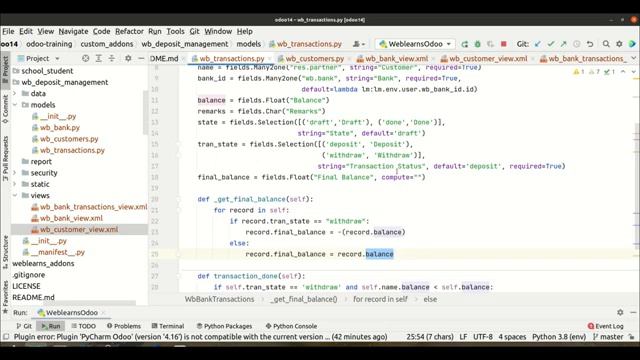Expand the static folder

point(15,184)
